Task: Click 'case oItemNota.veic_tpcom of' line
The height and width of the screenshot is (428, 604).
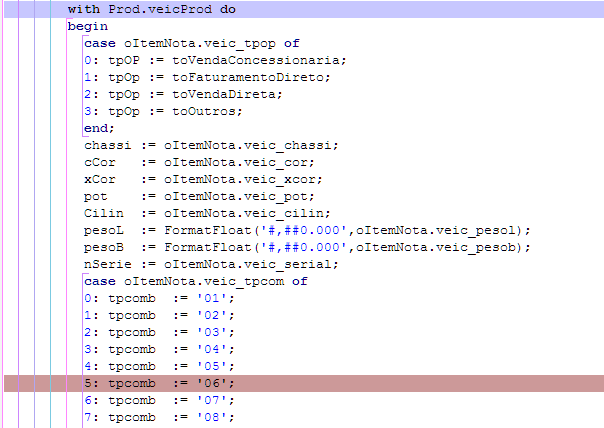Action: 196,281
